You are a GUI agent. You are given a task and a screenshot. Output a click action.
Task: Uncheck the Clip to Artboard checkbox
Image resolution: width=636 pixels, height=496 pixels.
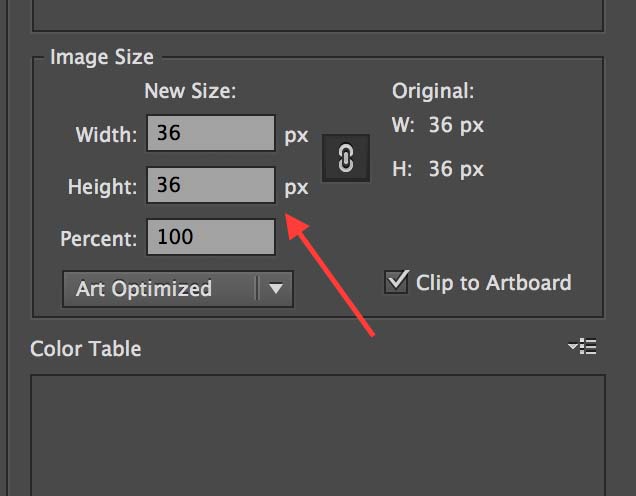tap(397, 282)
